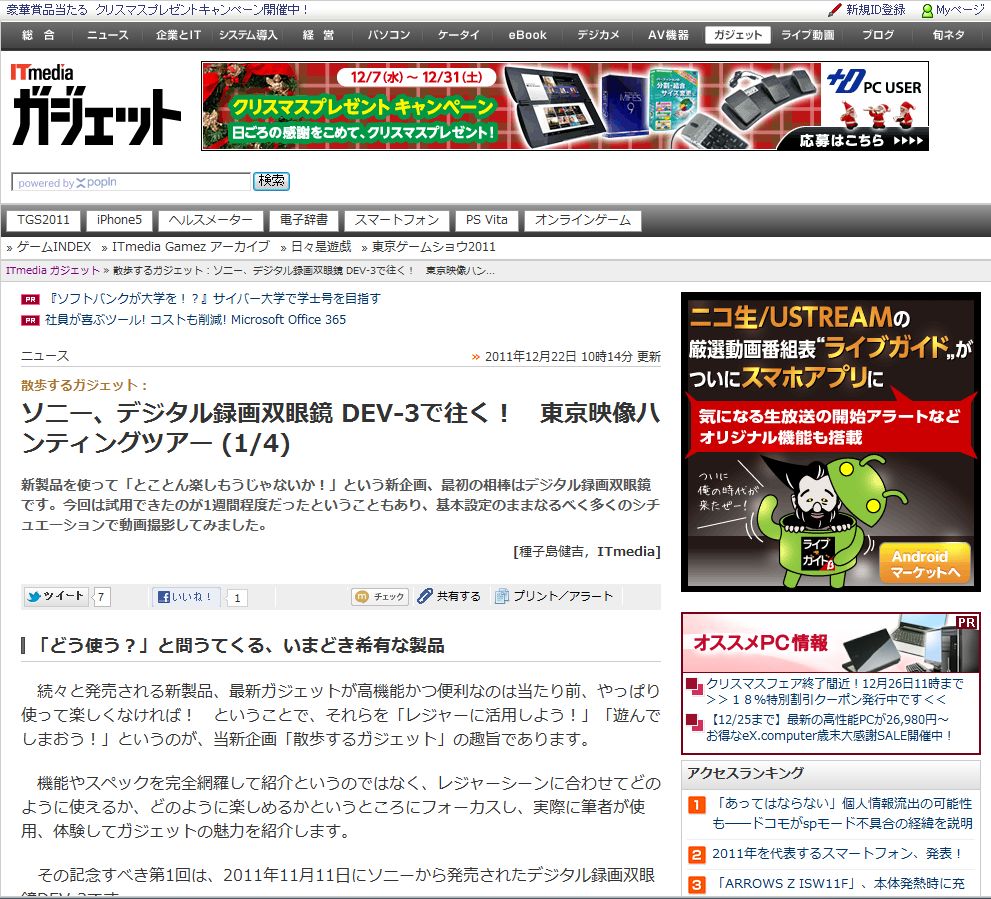
Task: Click the 検索 search button
Action: (272, 181)
